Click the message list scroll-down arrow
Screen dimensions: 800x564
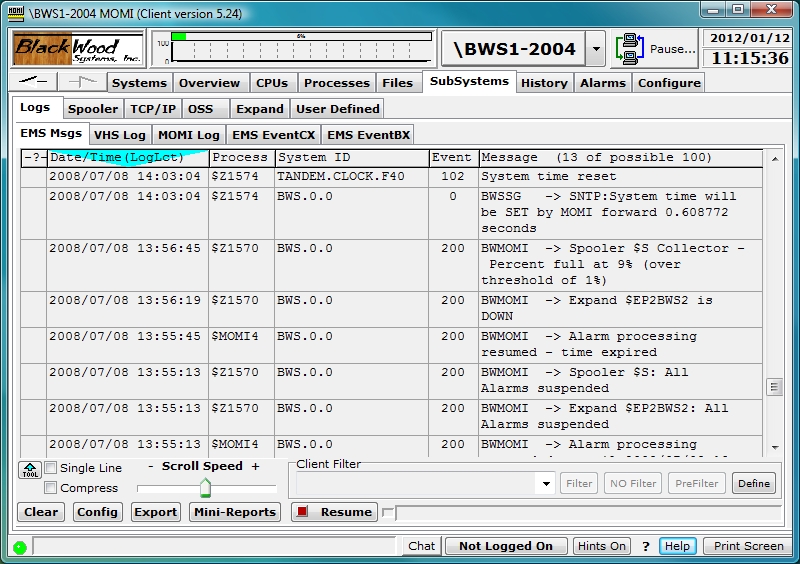tap(774, 447)
